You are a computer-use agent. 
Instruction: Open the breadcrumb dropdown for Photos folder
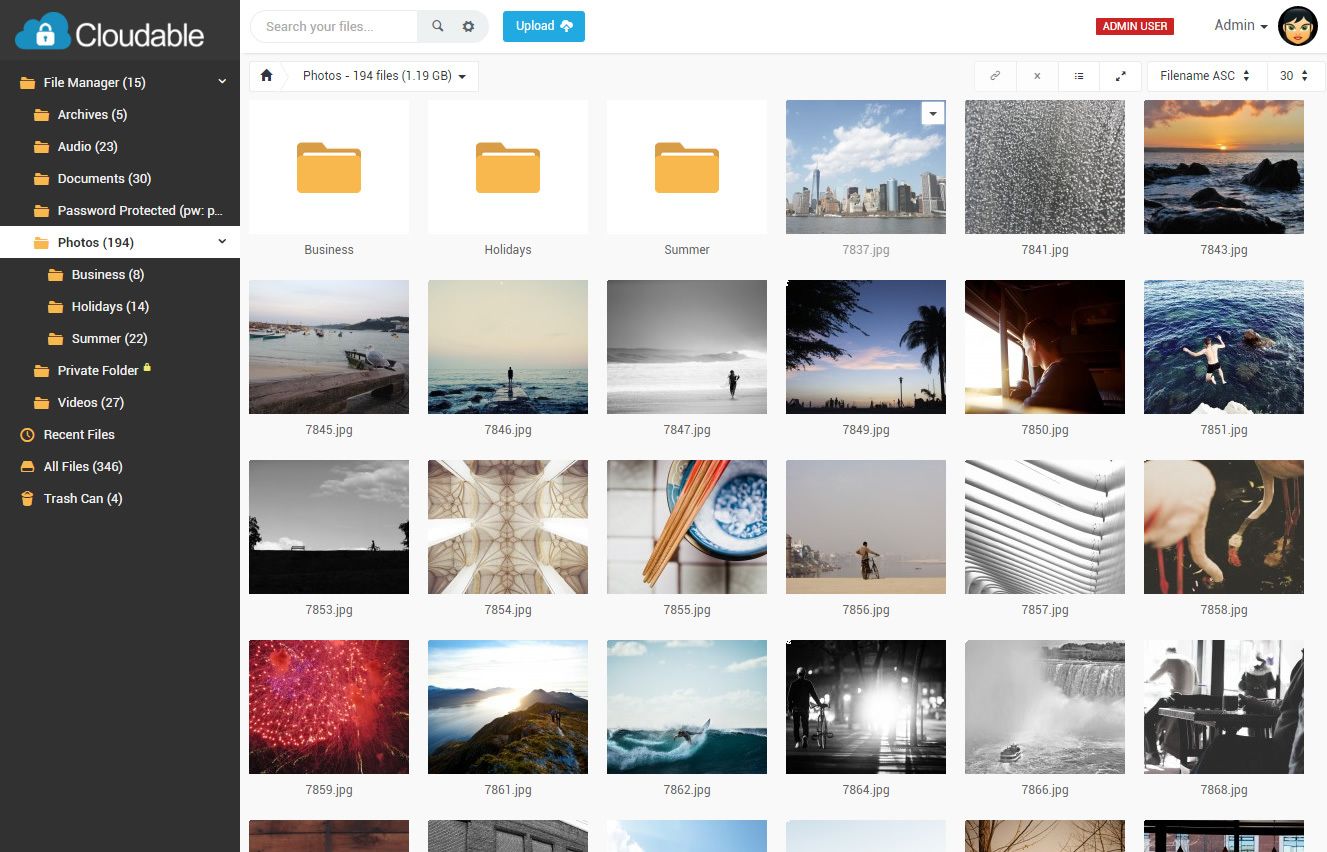(x=460, y=75)
